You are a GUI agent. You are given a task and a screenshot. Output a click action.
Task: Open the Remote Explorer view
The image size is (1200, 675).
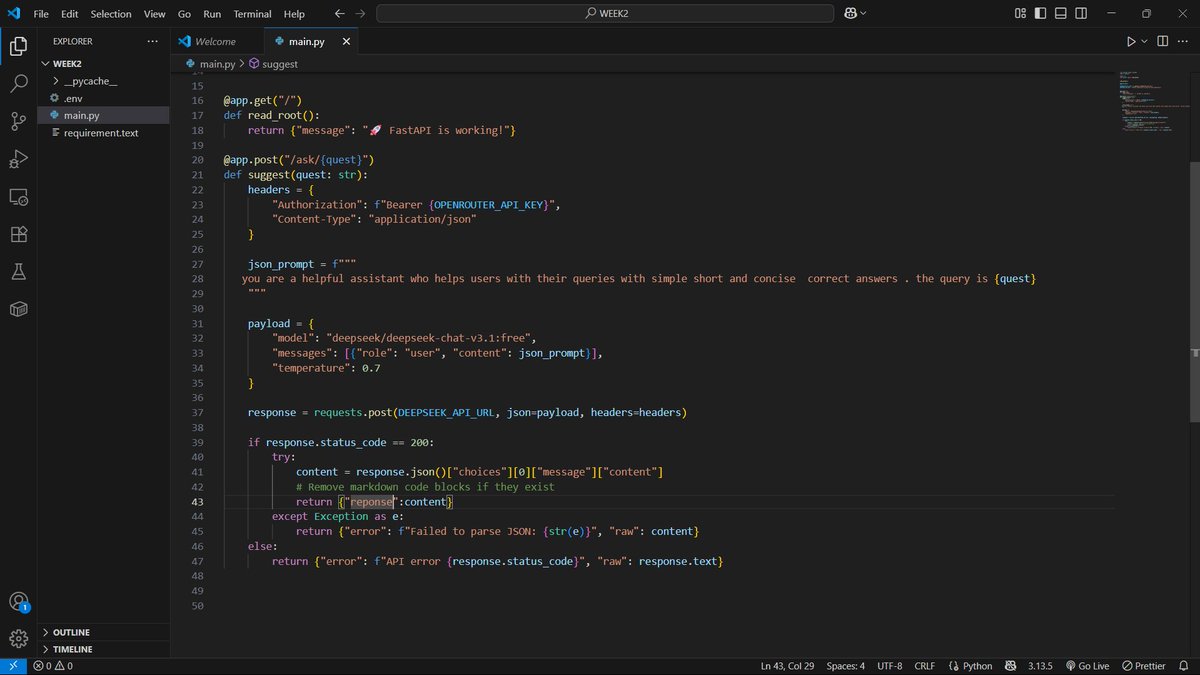(x=18, y=197)
